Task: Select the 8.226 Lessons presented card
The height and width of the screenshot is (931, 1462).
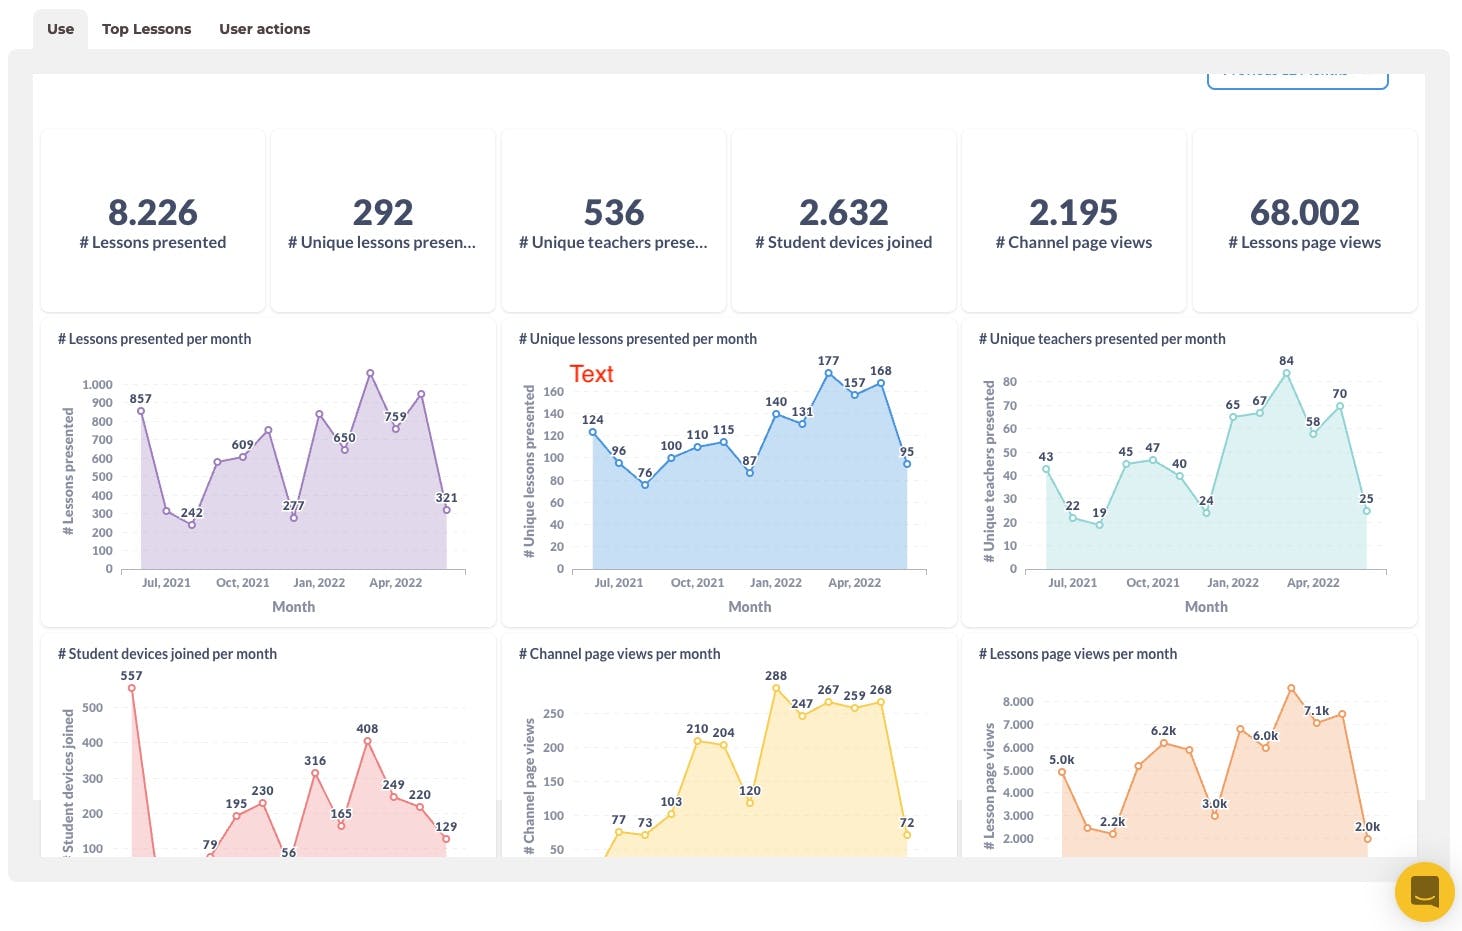Action: coord(153,222)
